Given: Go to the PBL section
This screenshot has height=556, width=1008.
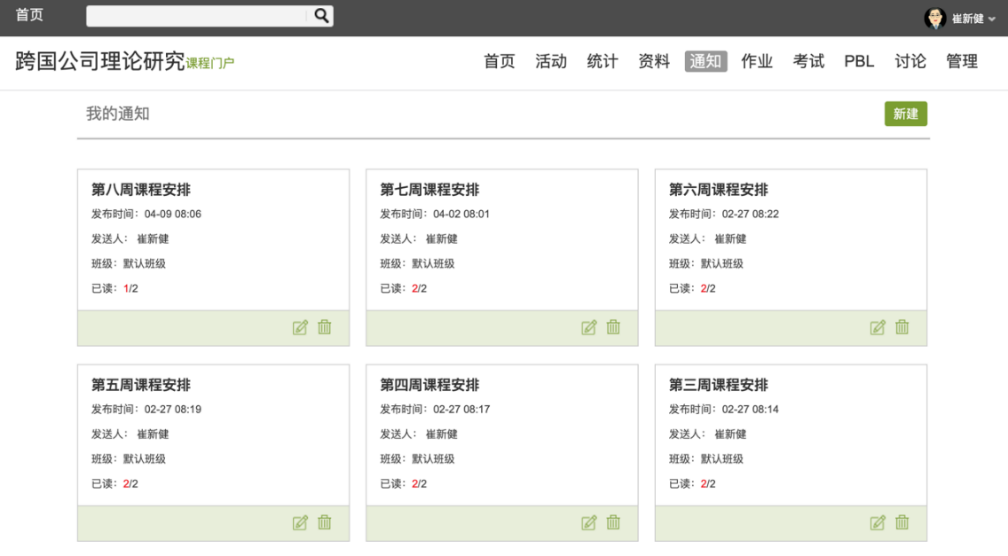Looking at the screenshot, I should [x=859, y=62].
